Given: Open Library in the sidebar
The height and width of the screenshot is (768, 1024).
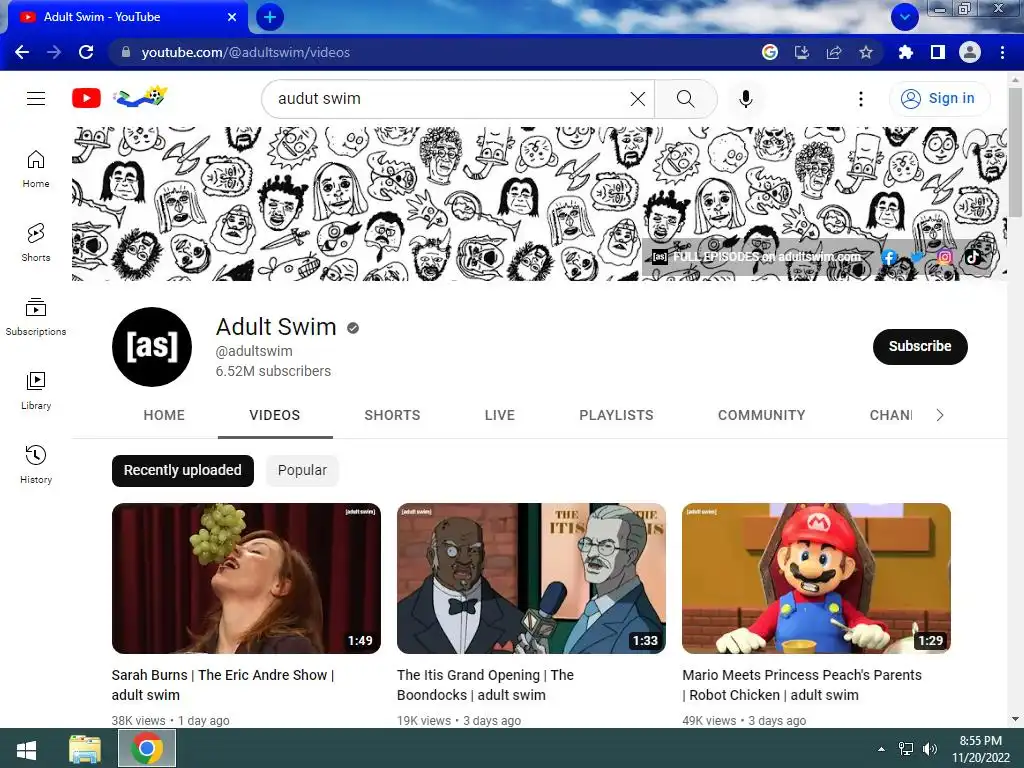Looking at the screenshot, I should point(36,391).
